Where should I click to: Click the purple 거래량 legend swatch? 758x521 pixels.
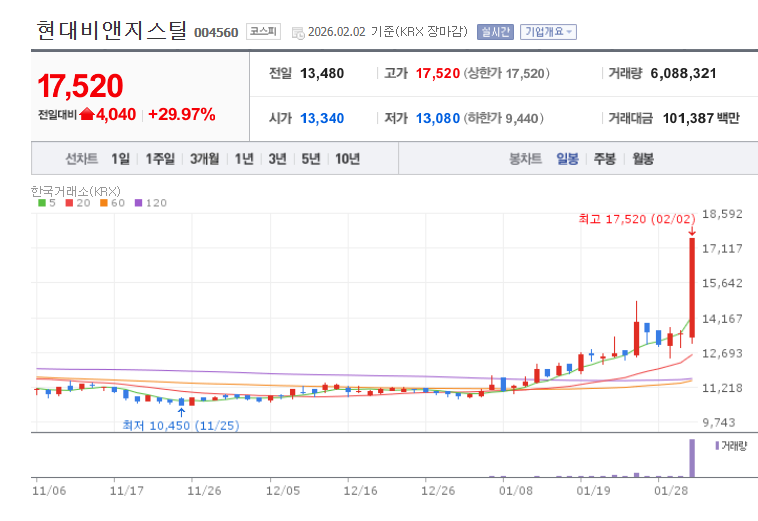point(717,446)
